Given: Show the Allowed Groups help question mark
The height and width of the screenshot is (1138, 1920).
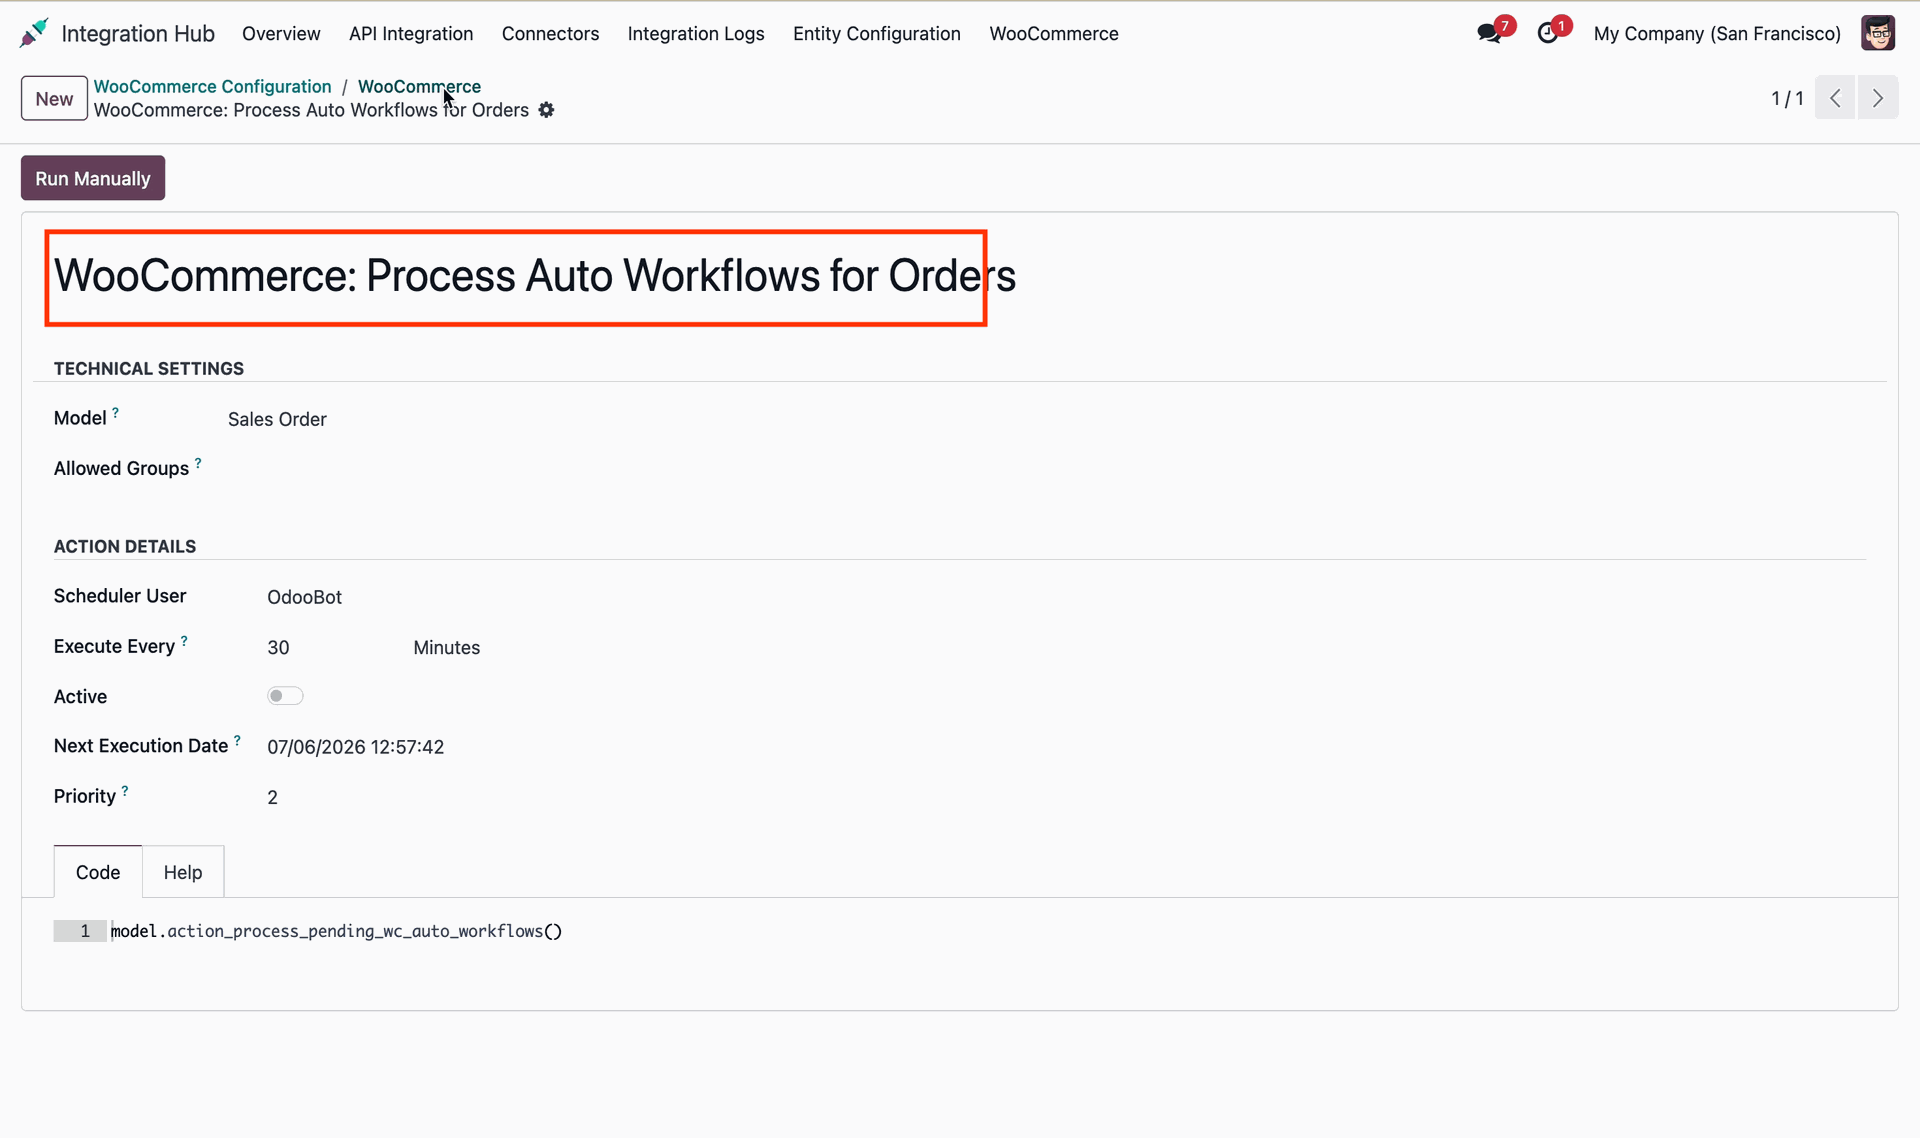Looking at the screenshot, I should point(198,463).
